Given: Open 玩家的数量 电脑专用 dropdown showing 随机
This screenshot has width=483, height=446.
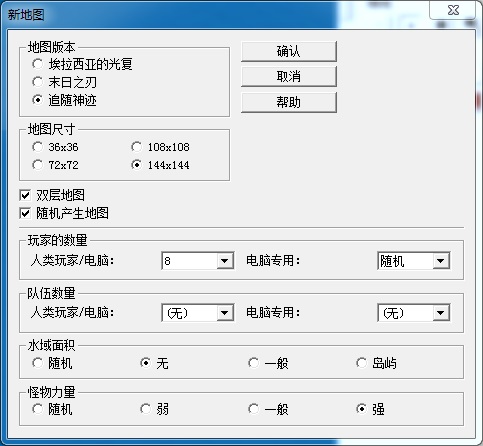Looking at the screenshot, I should 414,260.
